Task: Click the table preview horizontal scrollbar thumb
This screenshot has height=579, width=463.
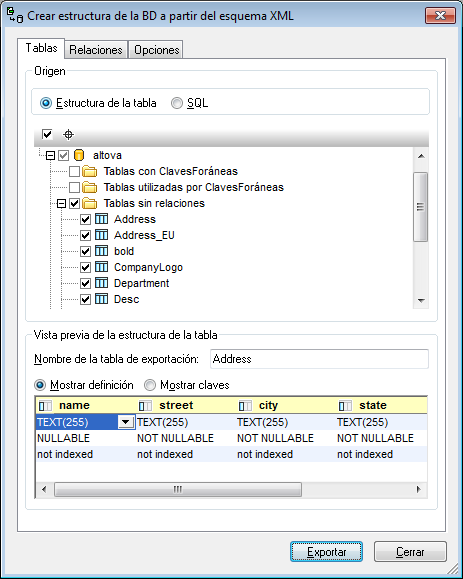Action: click(x=178, y=490)
